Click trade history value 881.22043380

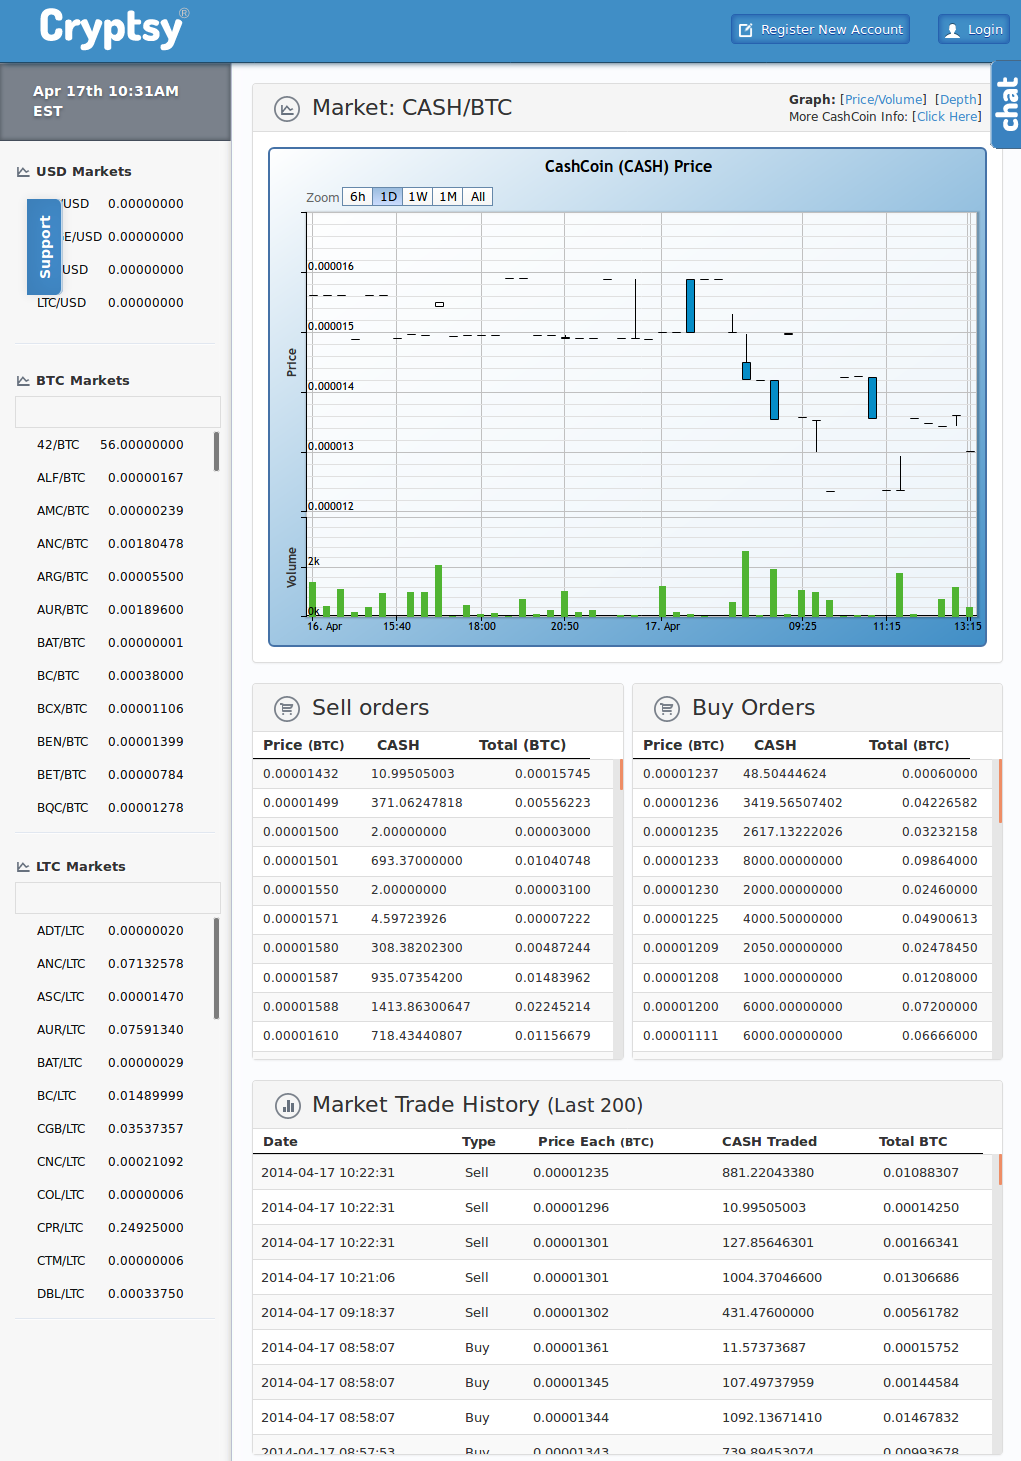(x=768, y=1173)
